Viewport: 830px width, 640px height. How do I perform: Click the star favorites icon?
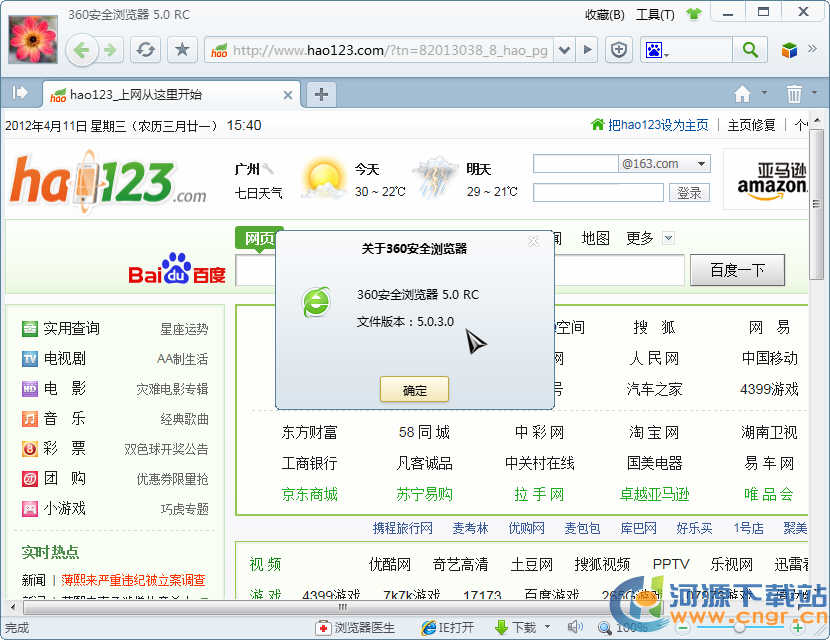click(x=181, y=50)
